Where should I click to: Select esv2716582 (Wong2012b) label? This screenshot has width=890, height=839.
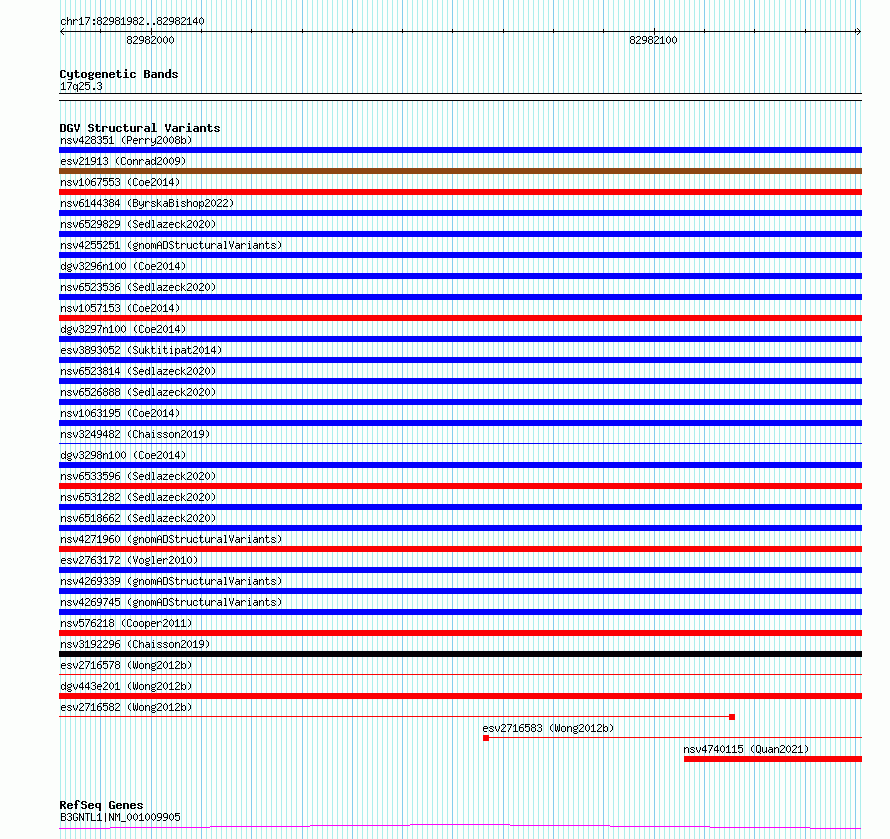(126, 707)
